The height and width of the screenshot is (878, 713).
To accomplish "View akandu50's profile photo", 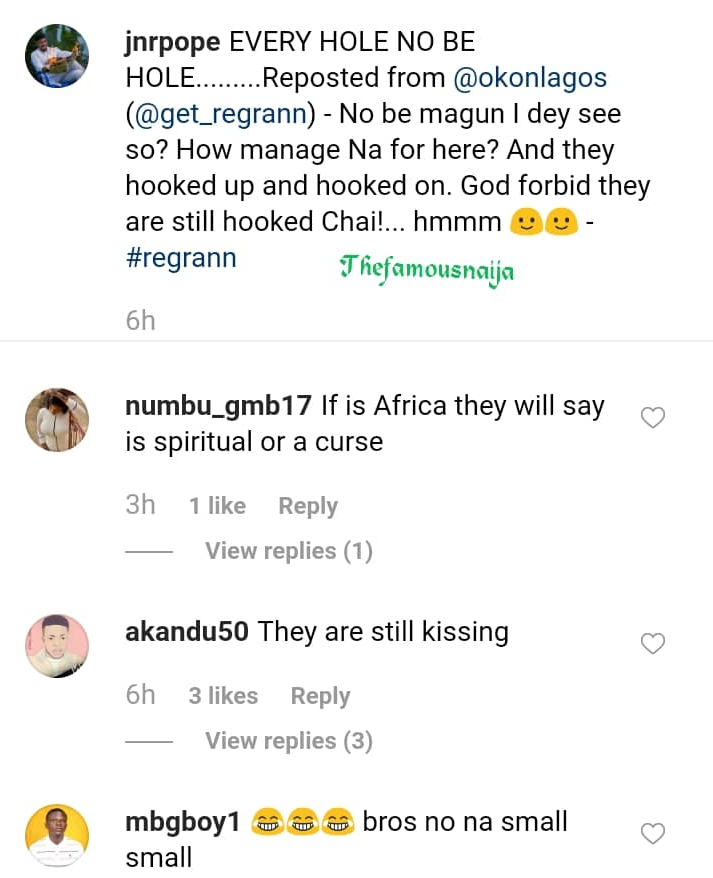I will point(58,646).
